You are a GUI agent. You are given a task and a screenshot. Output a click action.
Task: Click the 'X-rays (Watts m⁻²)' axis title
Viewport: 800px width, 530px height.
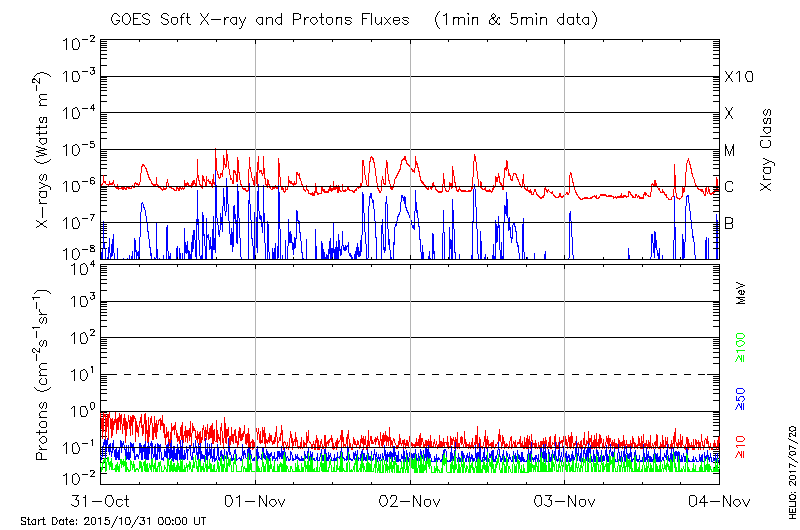point(45,150)
